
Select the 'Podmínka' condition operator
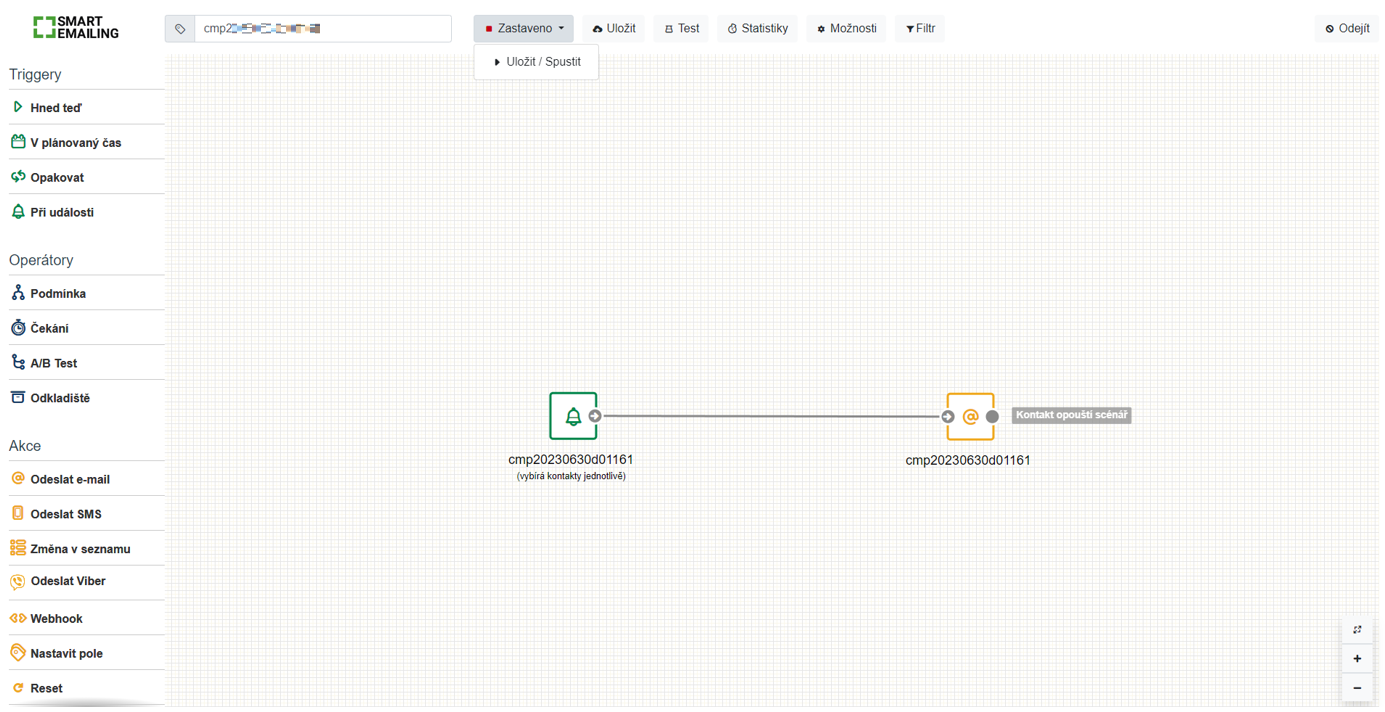click(x=57, y=293)
